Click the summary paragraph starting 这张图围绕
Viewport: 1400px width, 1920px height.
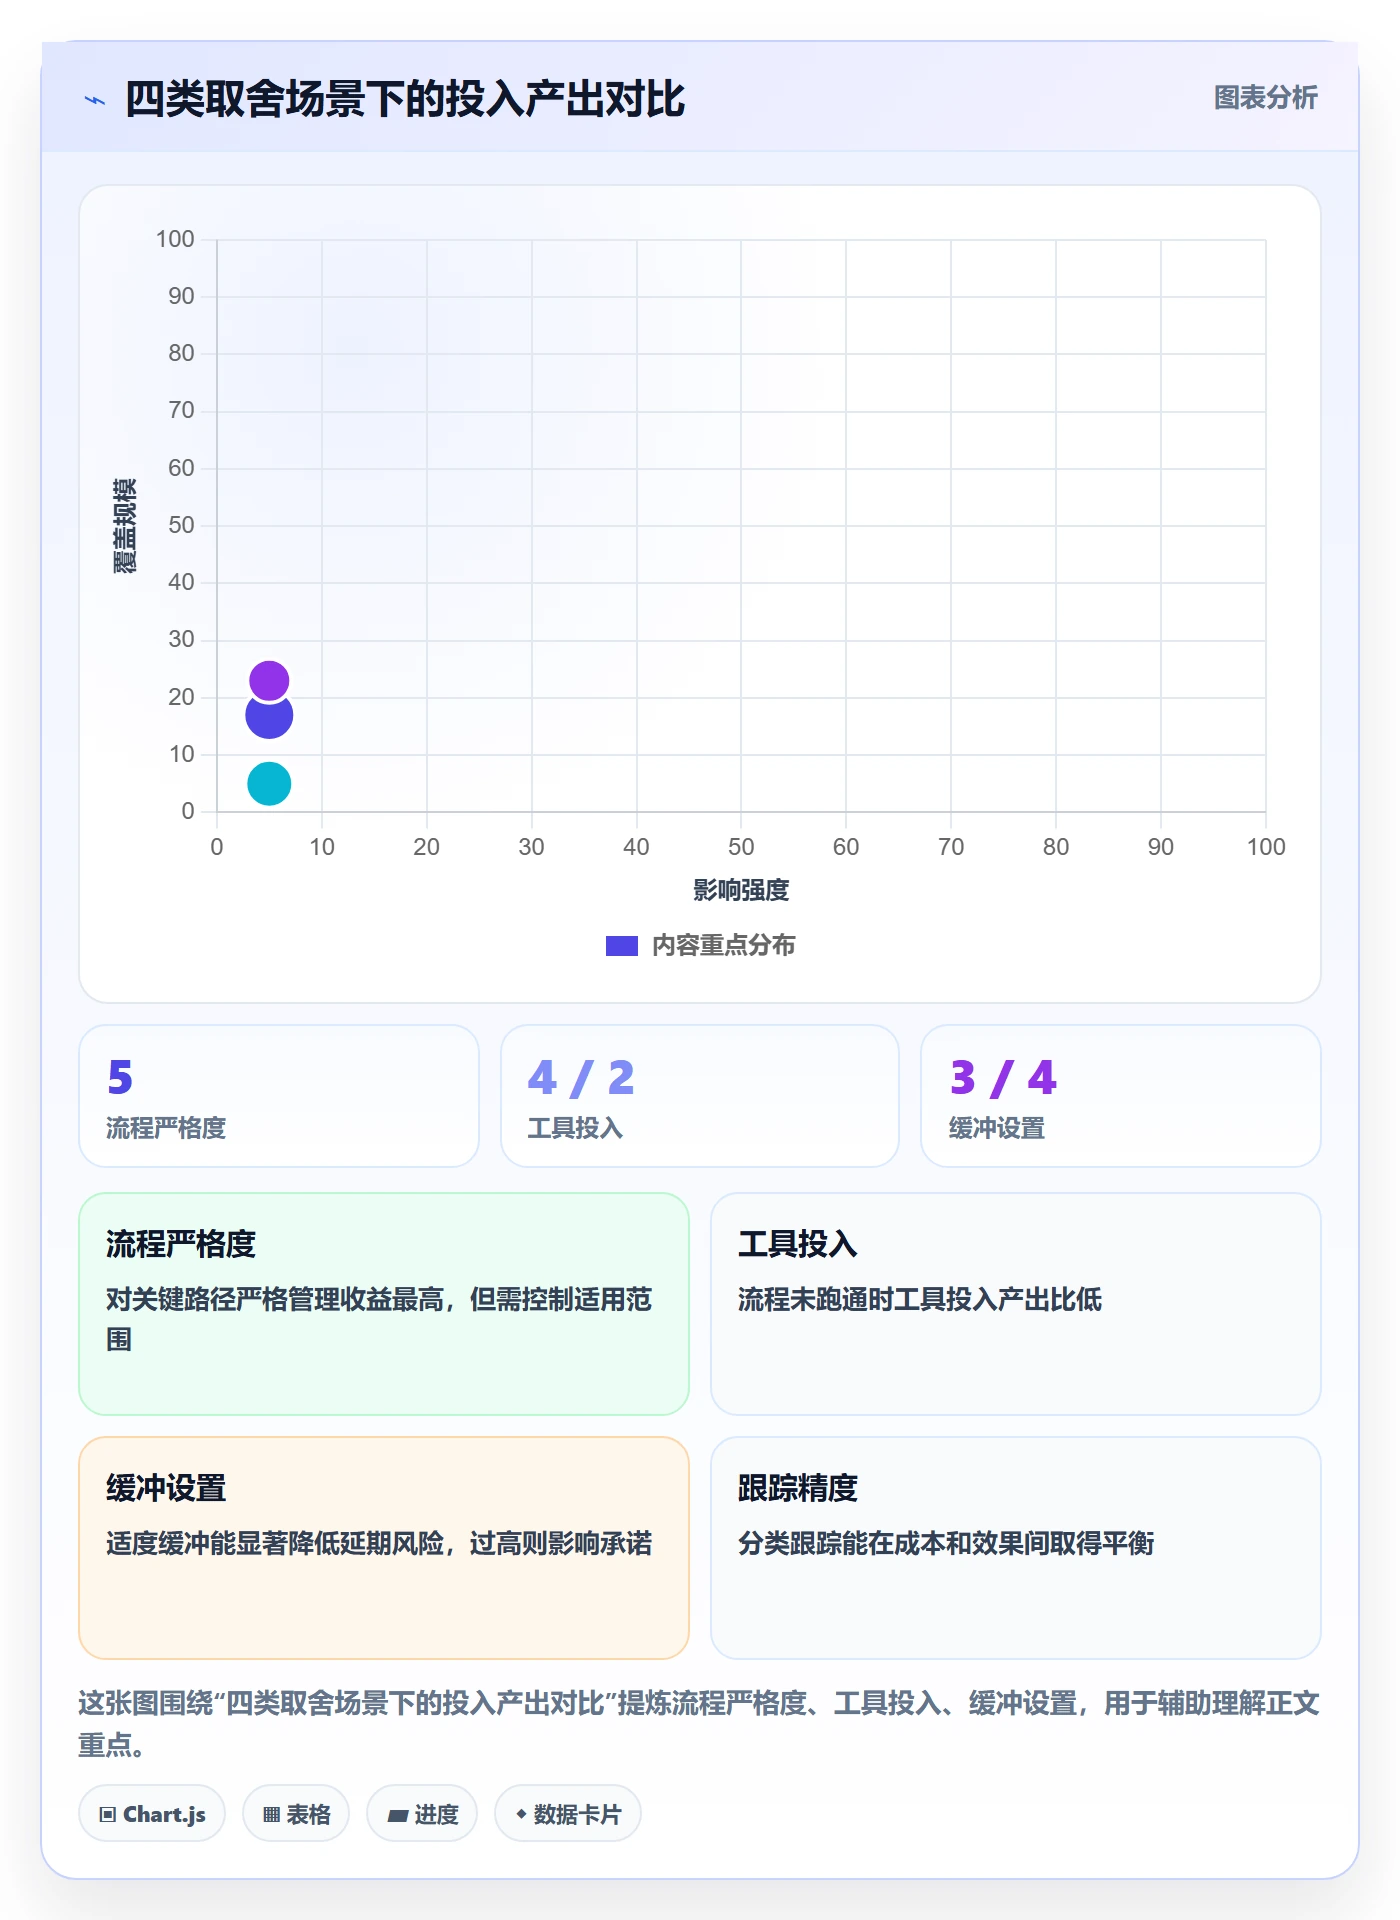coord(699,1724)
